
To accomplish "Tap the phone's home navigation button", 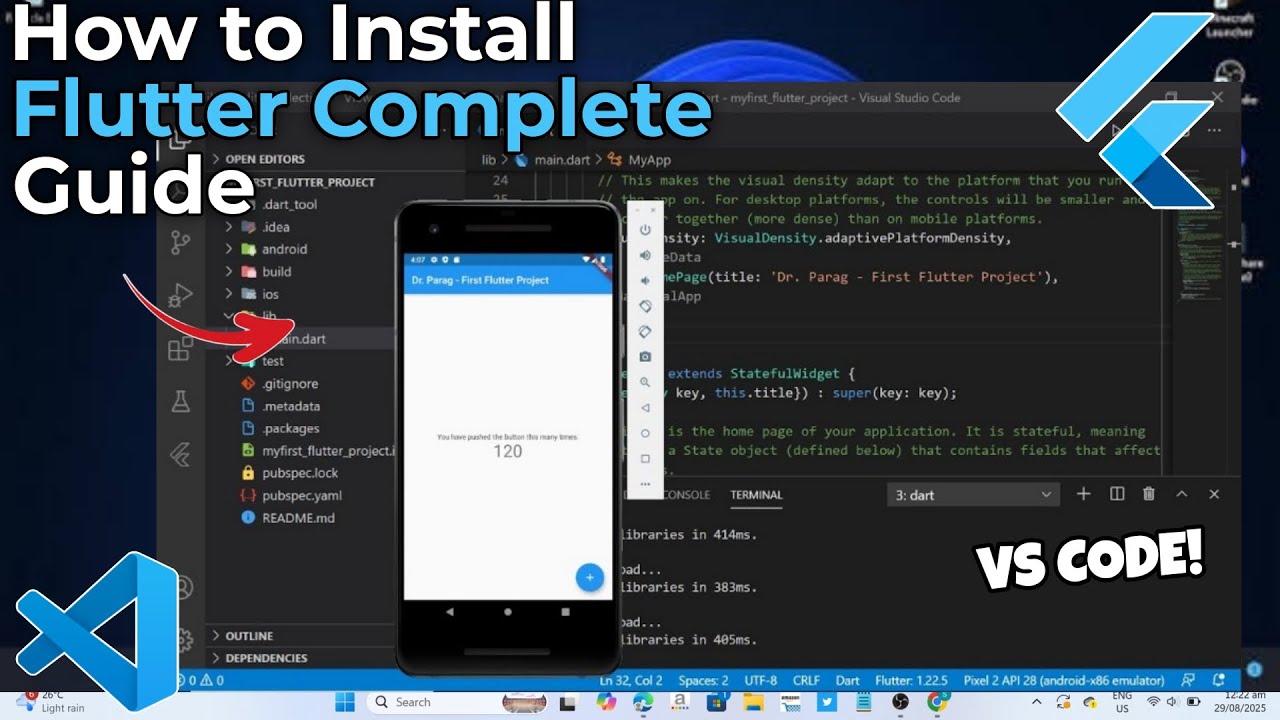I will [508, 611].
